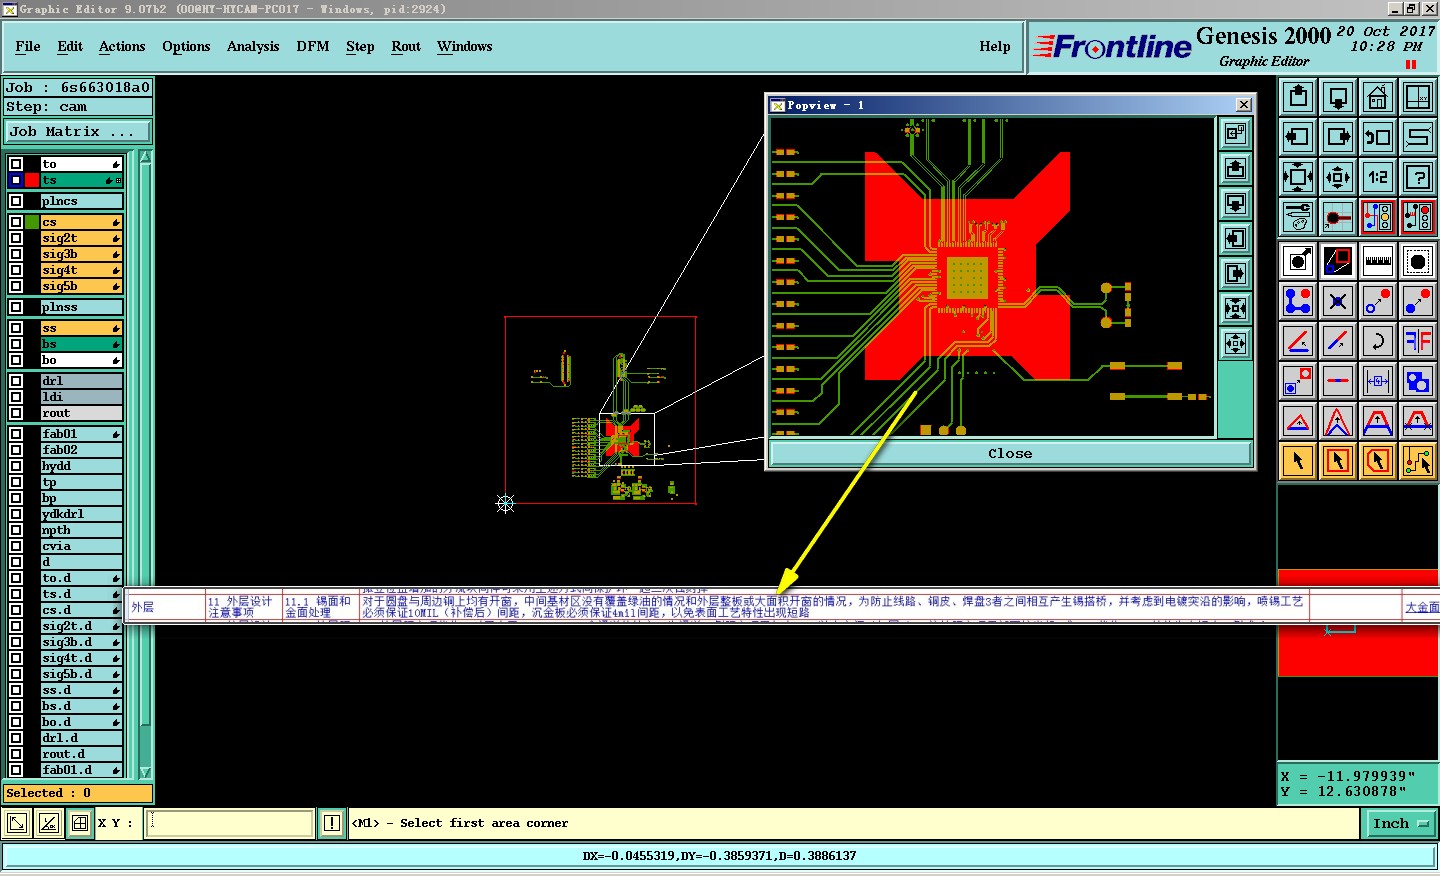Image resolution: width=1440 pixels, height=876 pixels.
Task: Click the Popview Close button
Action: point(1010,454)
